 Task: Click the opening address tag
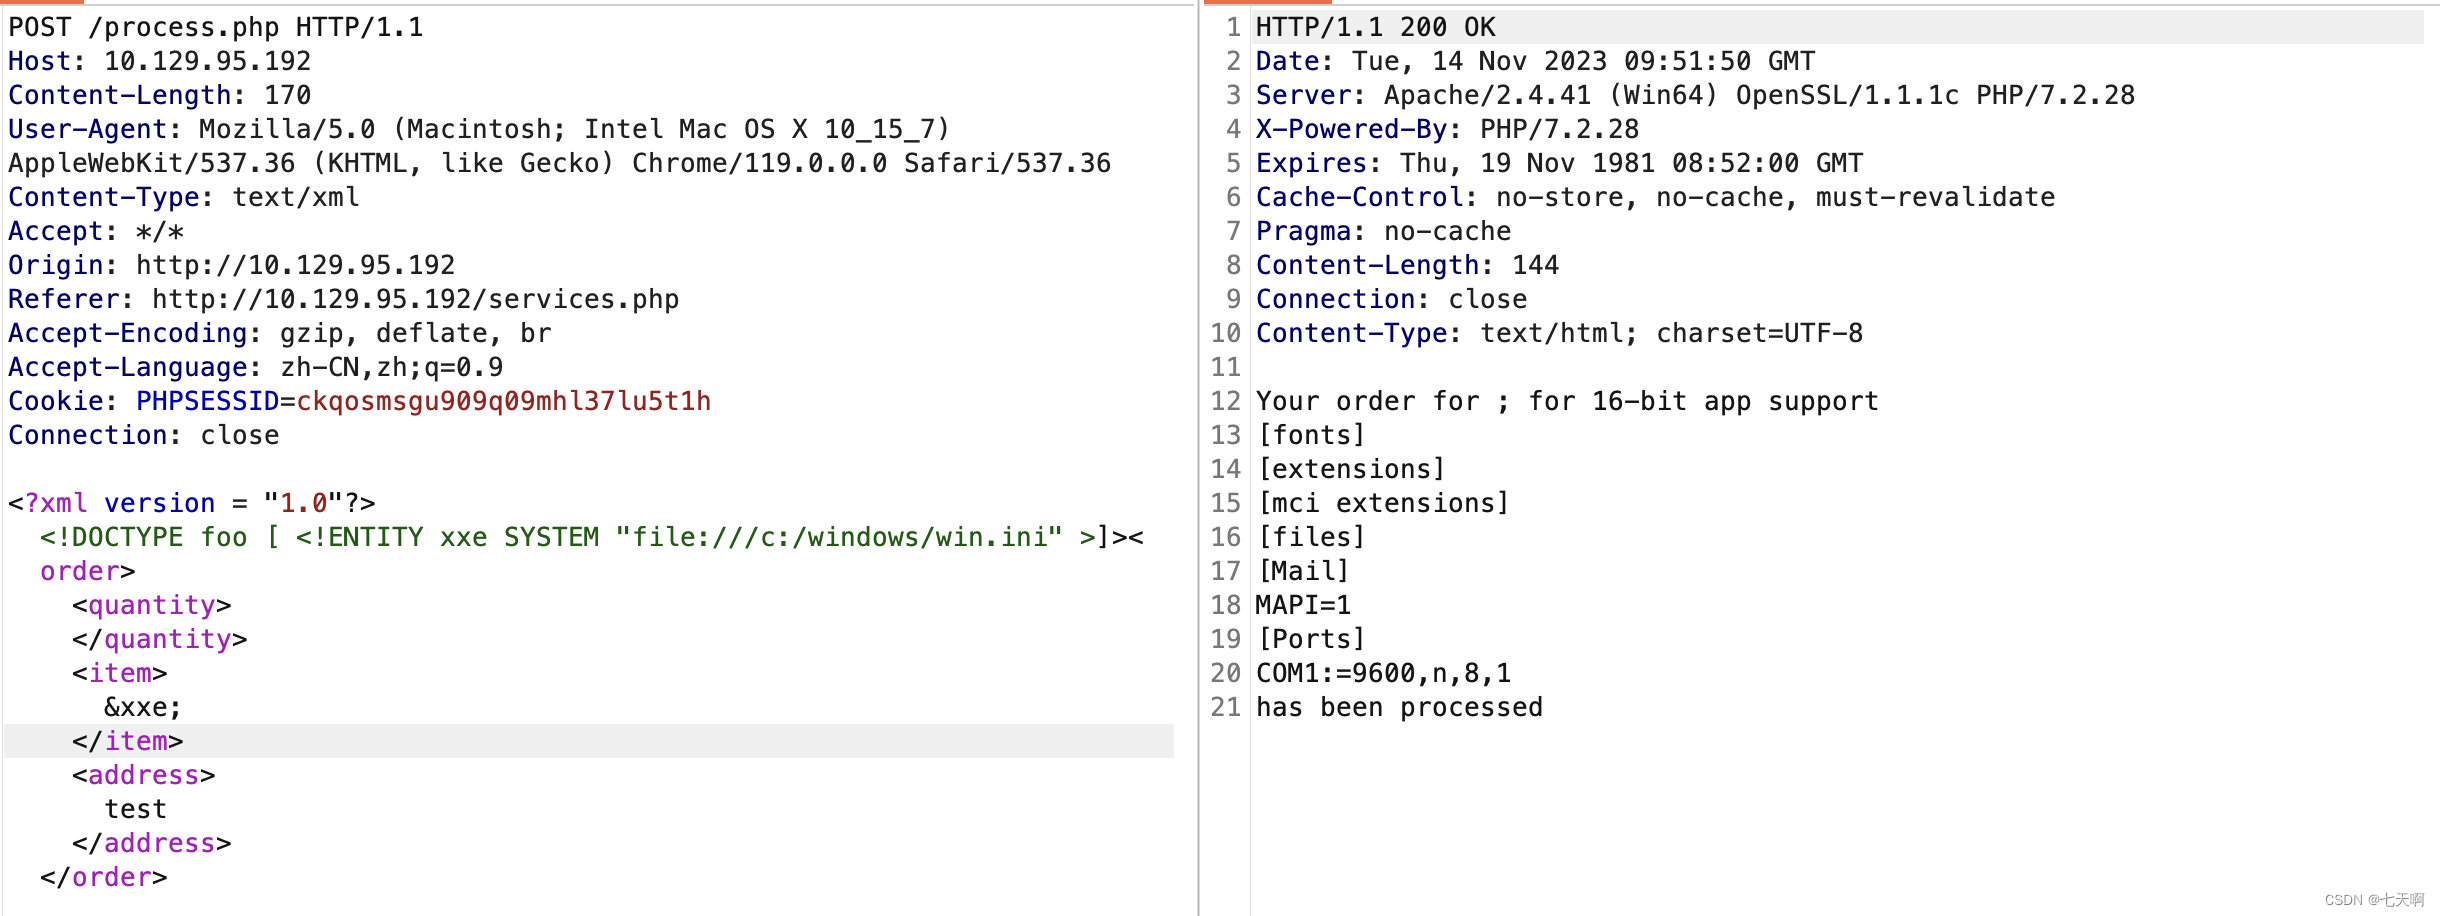(144, 775)
